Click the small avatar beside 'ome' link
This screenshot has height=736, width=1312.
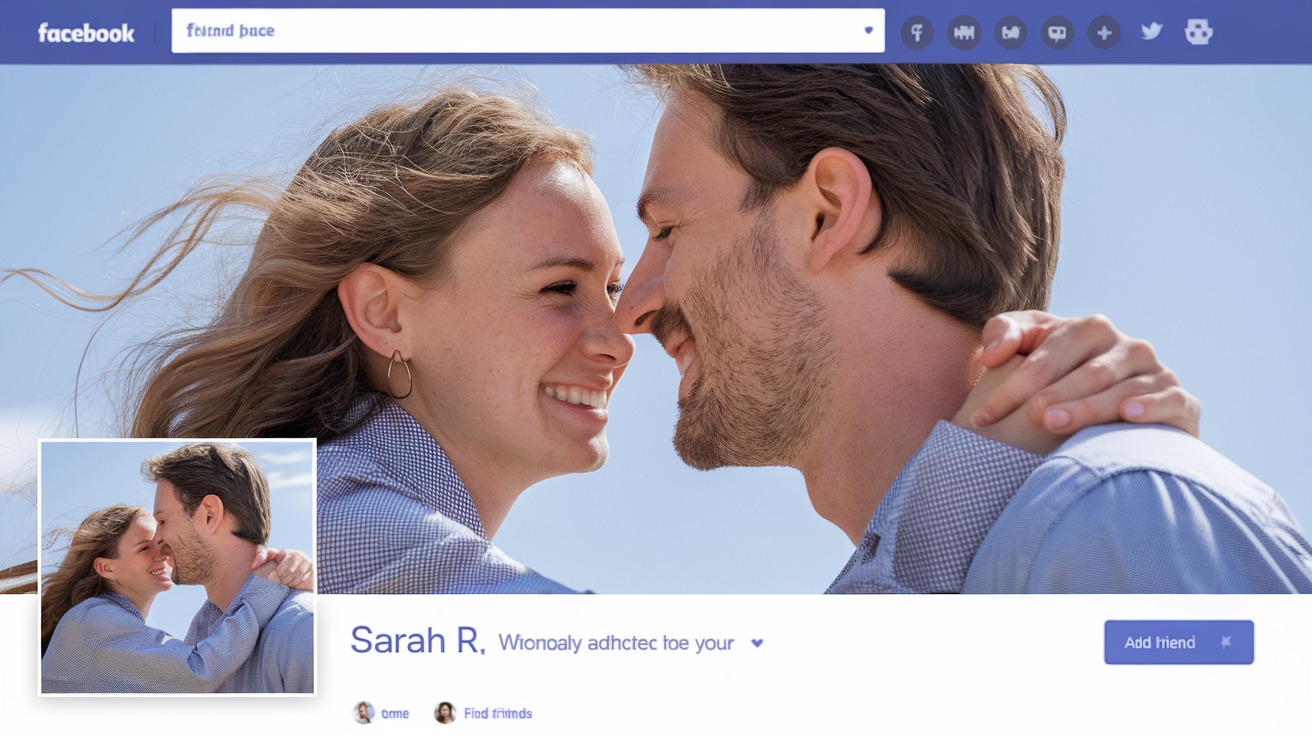(x=364, y=713)
